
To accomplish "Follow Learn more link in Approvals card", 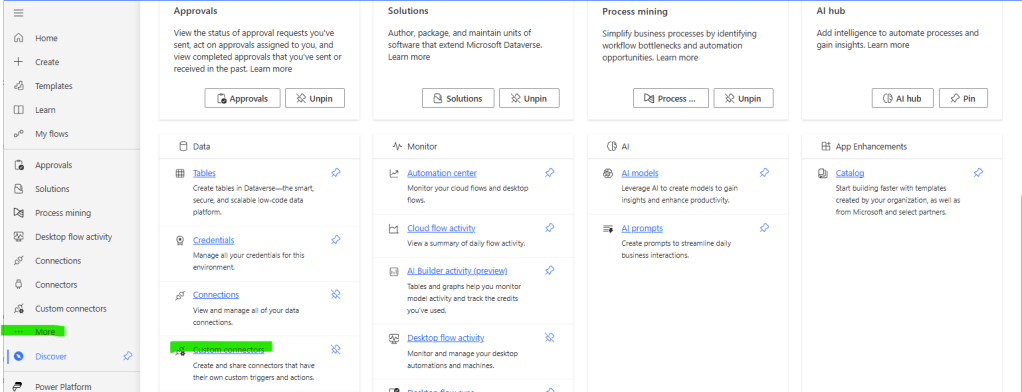I will [271, 68].
